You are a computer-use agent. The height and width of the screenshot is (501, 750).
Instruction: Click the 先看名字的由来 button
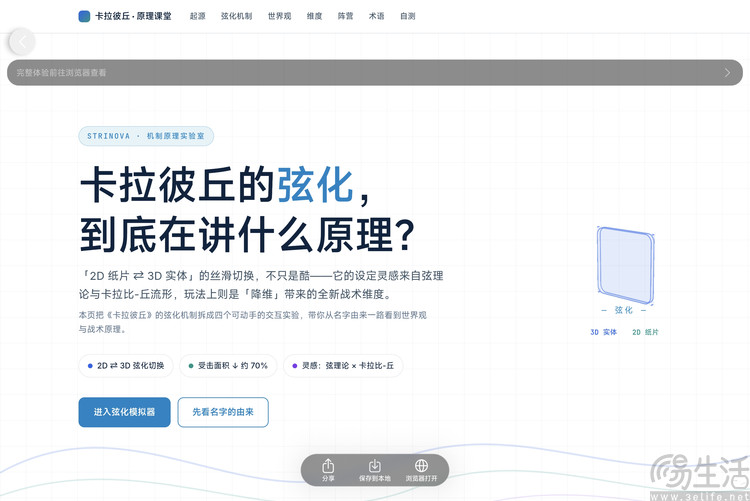pyautogui.click(x=223, y=412)
